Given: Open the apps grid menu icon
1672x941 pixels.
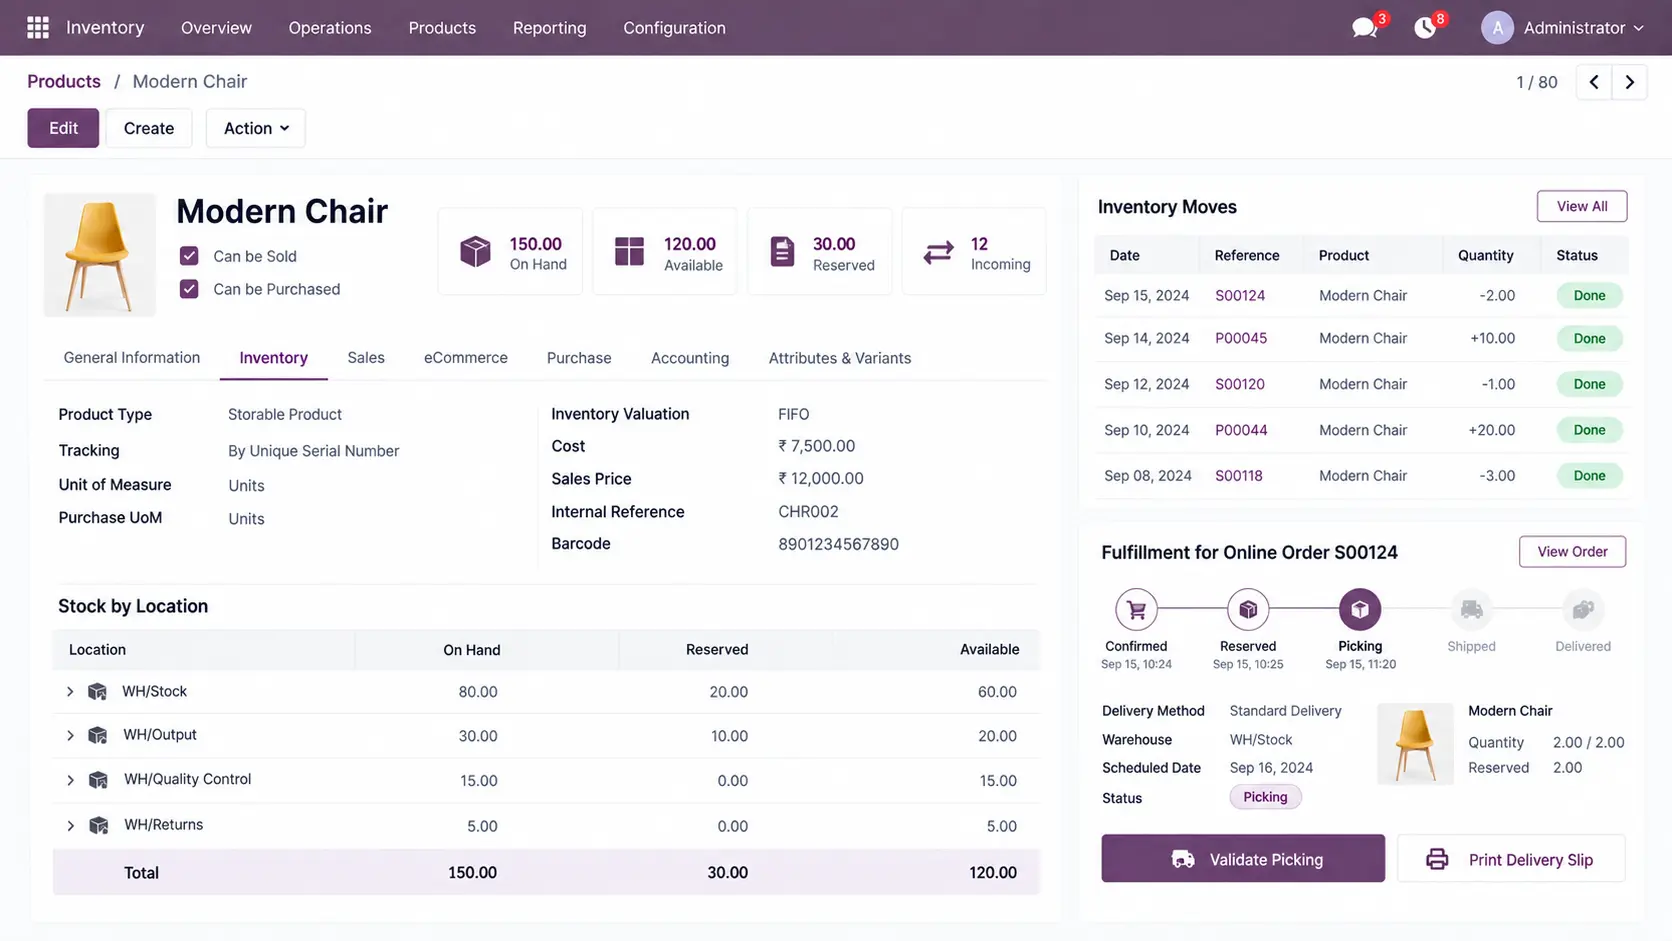Looking at the screenshot, I should coord(38,27).
